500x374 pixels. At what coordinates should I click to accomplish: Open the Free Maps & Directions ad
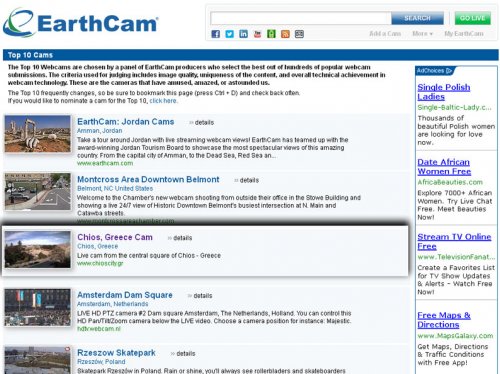(444, 320)
